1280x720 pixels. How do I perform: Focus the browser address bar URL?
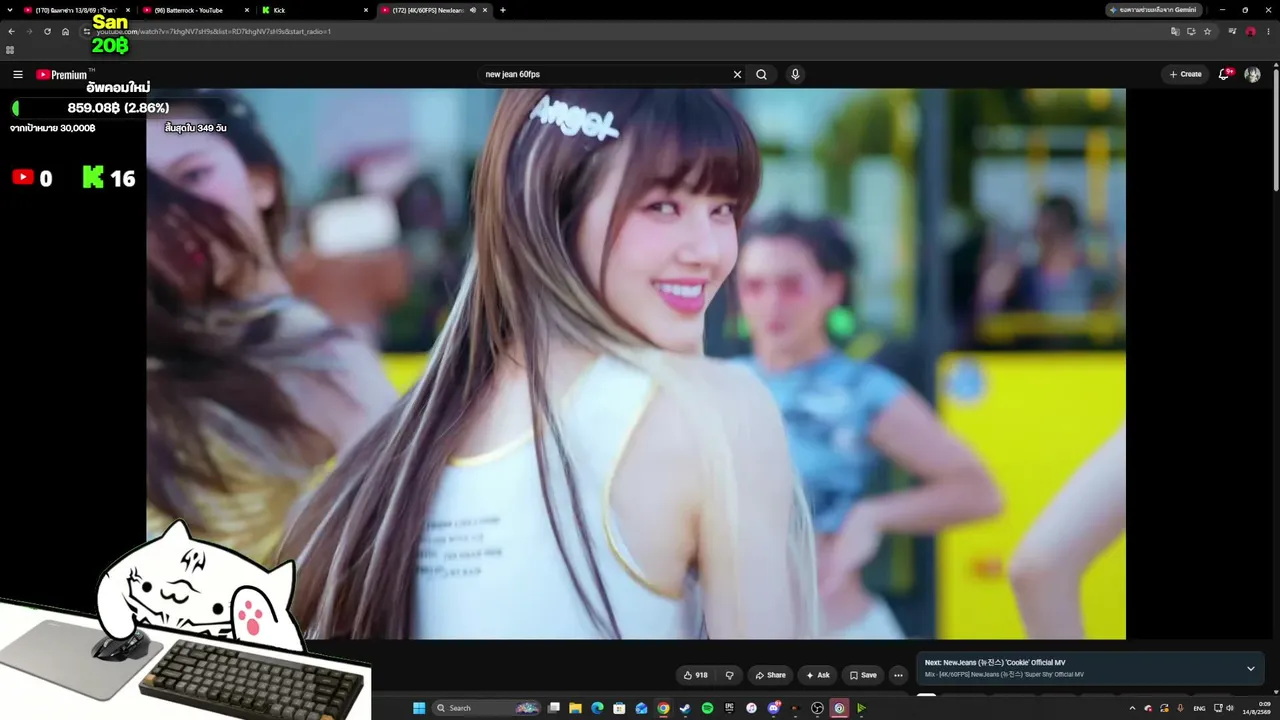tap(213, 32)
